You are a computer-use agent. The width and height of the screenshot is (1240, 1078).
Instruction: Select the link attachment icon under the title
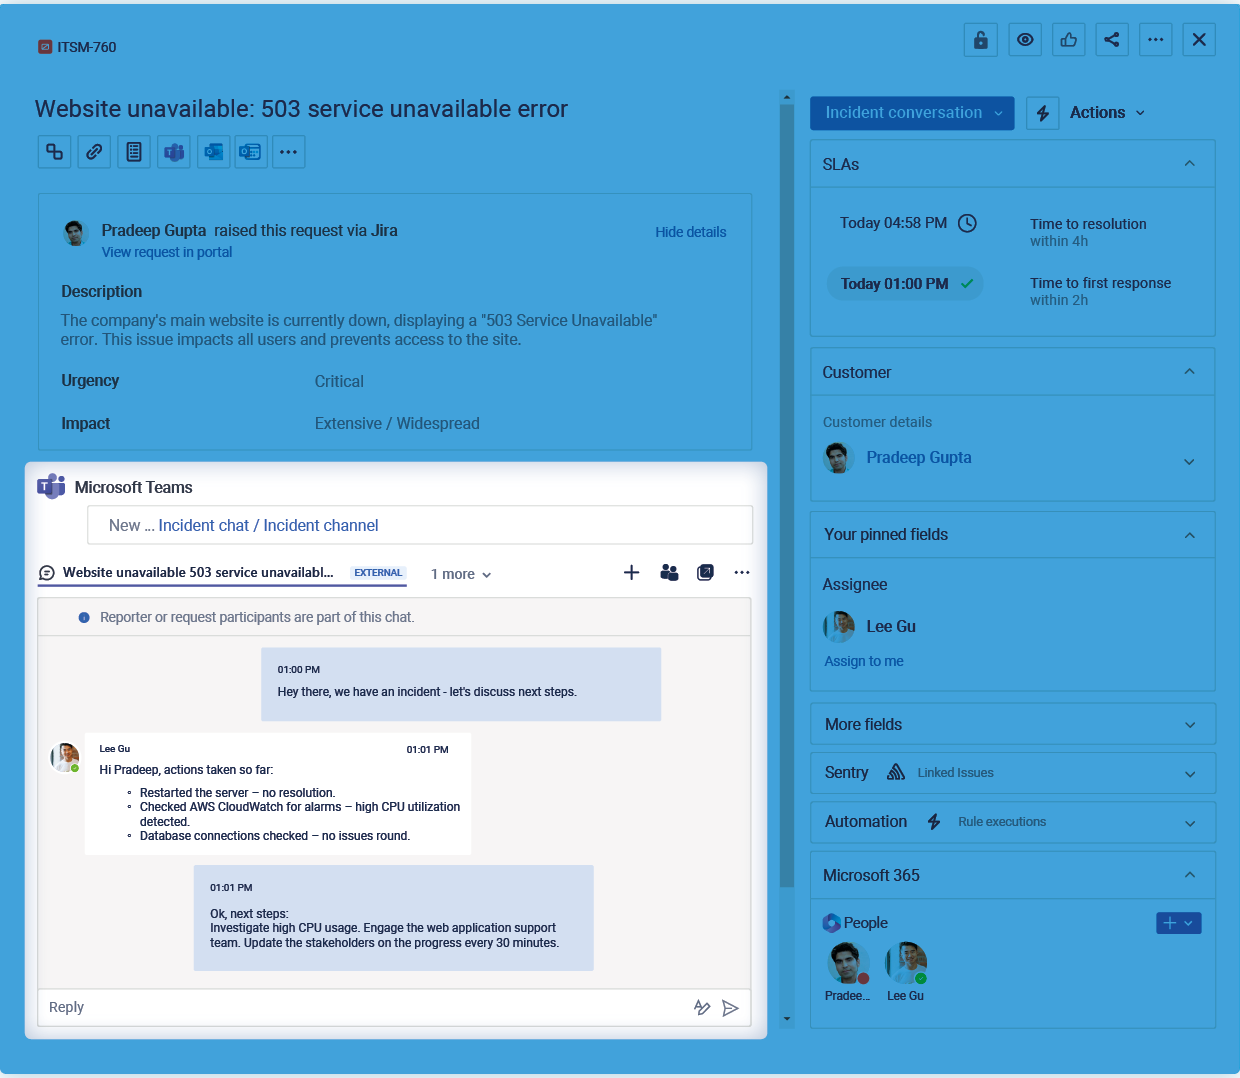(x=94, y=151)
